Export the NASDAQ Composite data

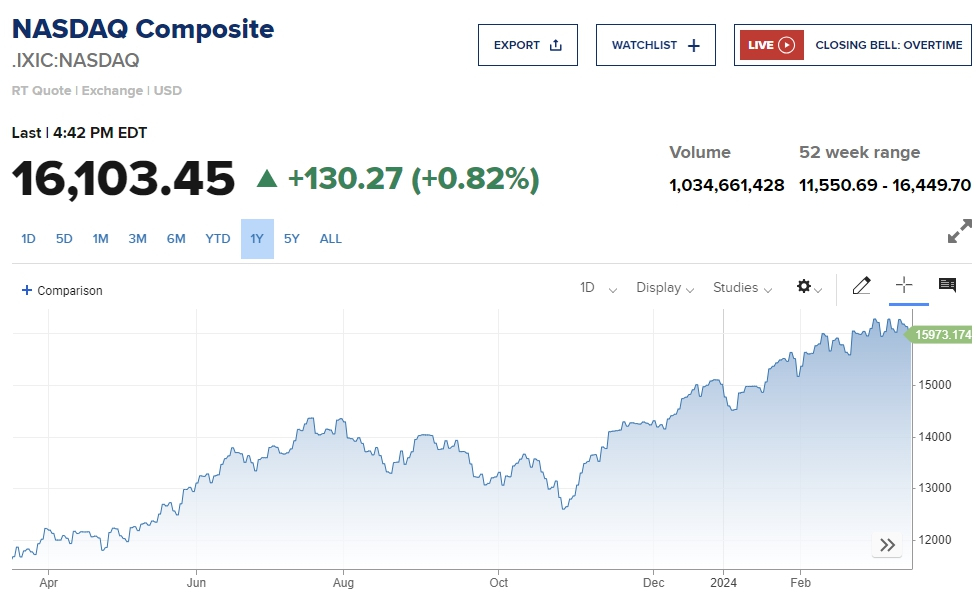(x=527, y=45)
